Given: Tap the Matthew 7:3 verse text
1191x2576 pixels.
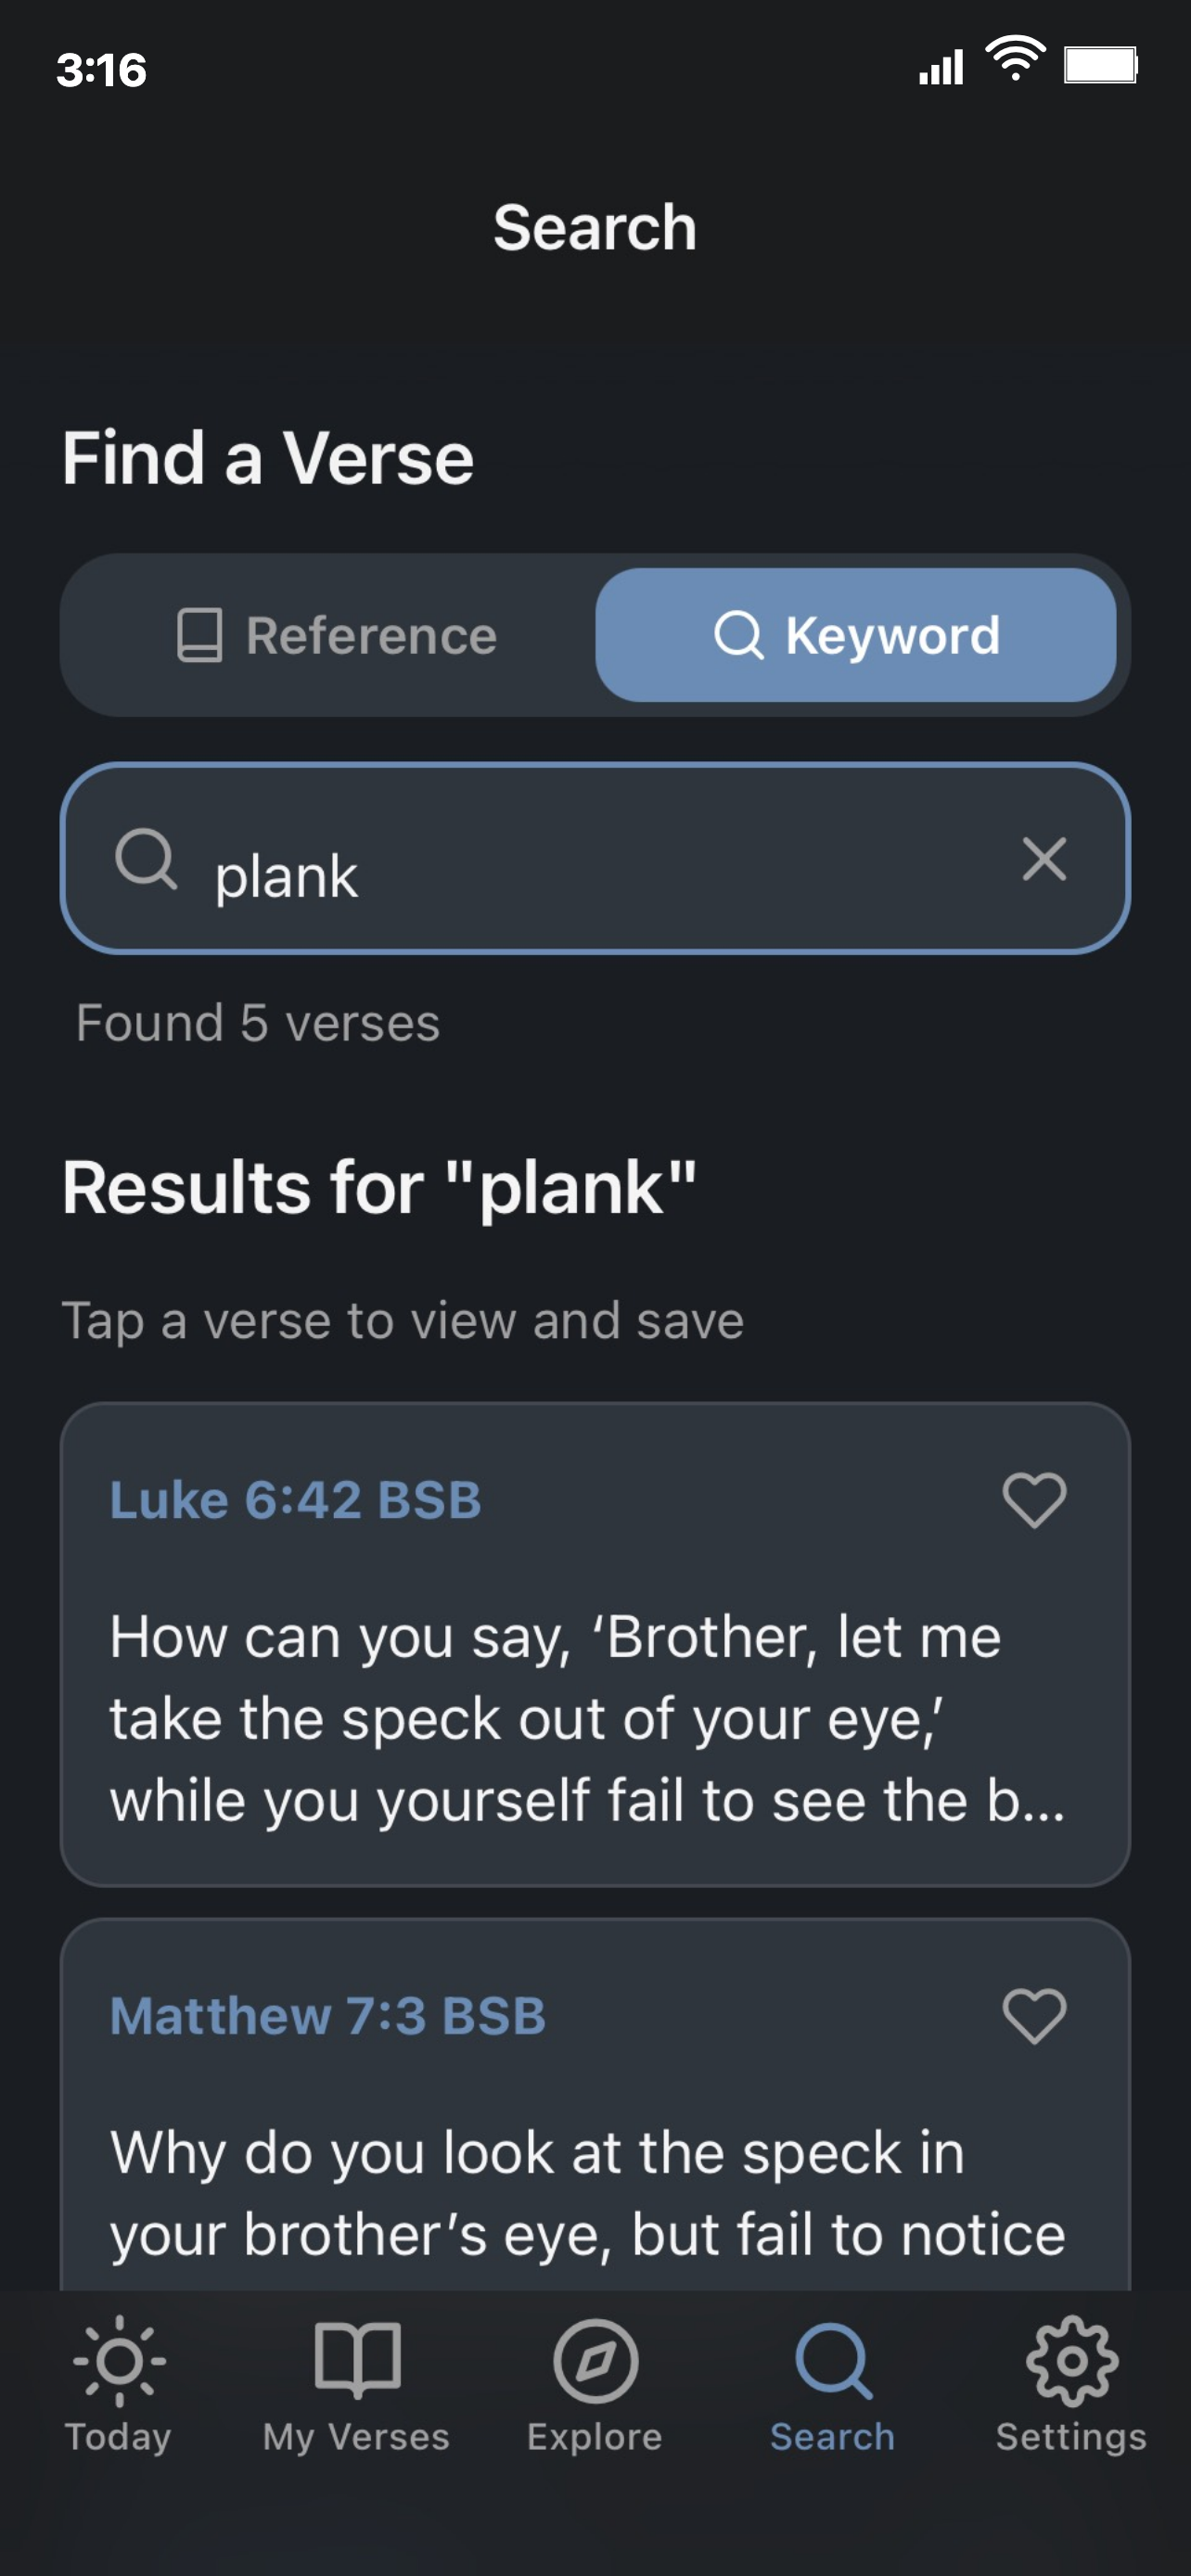Looking at the screenshot, I should [x=588, y=2194].
